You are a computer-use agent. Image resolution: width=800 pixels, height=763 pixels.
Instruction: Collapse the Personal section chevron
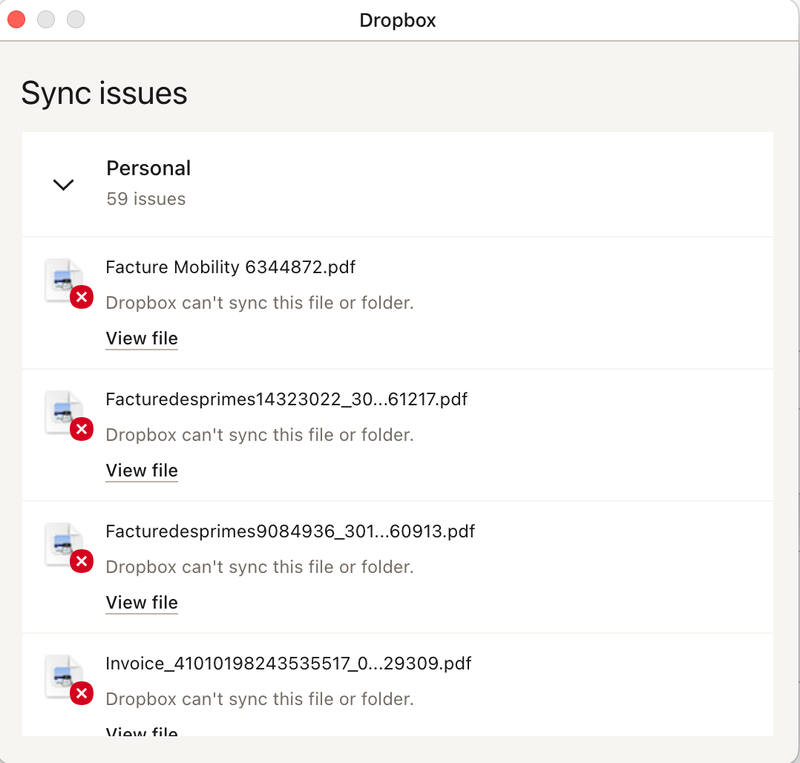[63, 184]
